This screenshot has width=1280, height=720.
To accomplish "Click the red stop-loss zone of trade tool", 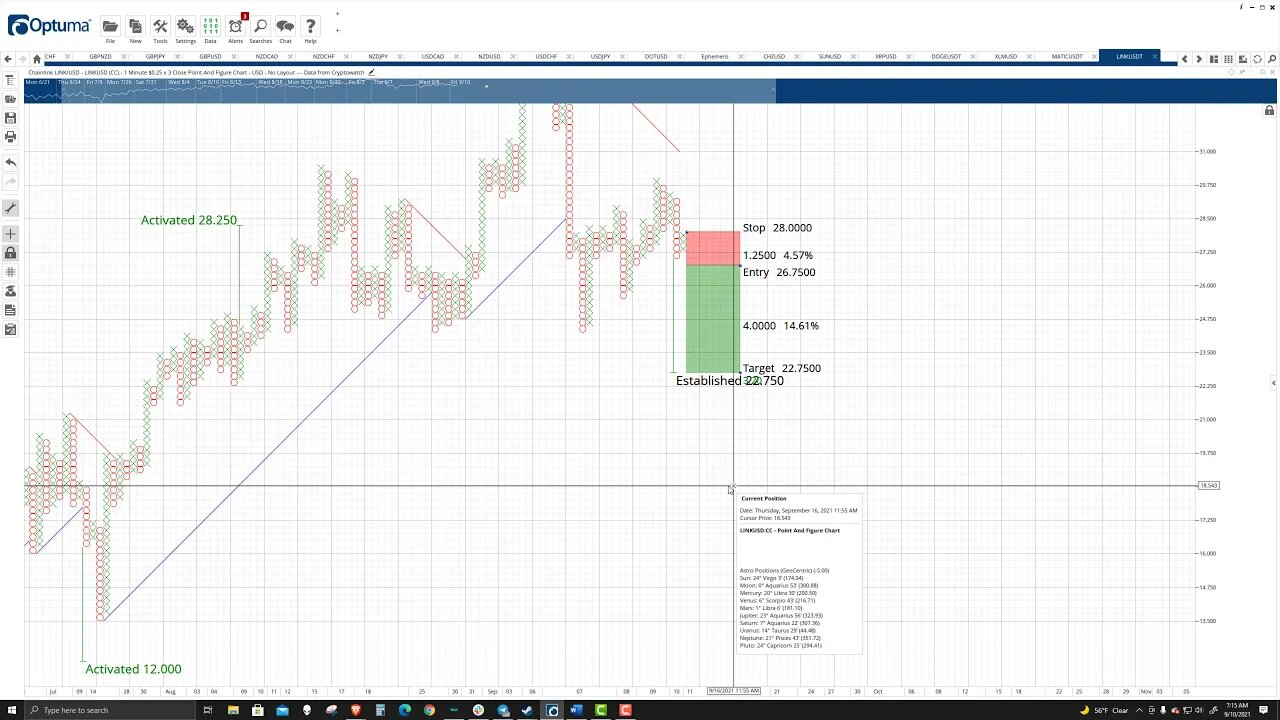I will tap(713, 248).
